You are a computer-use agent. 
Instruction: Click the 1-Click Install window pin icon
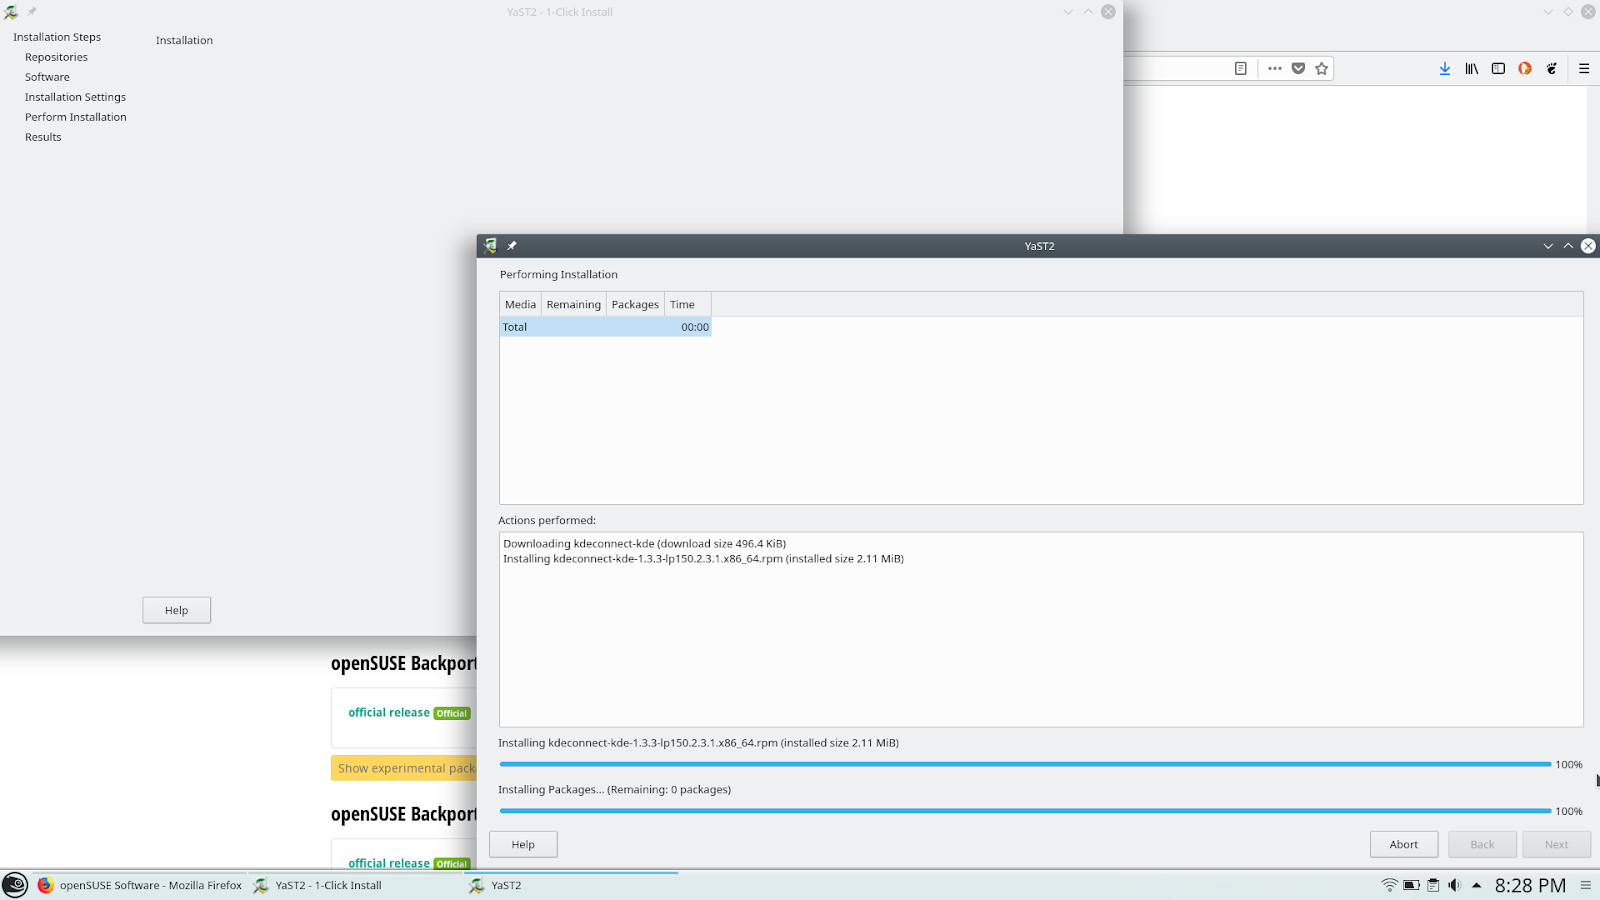[x=32, y=12]
